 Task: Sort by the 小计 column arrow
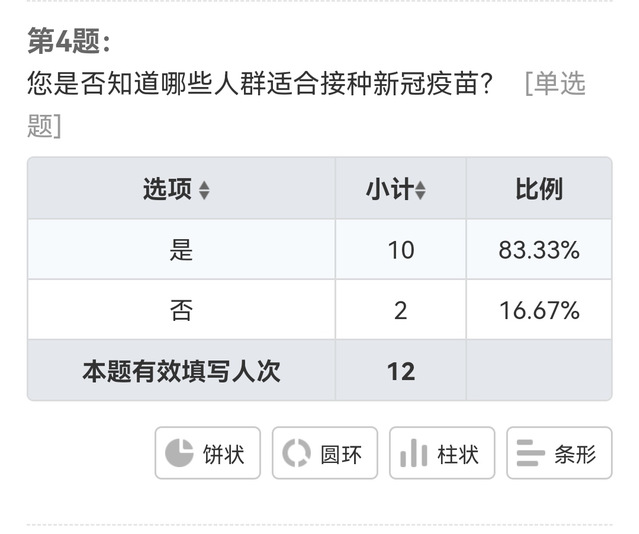(x=421, y=190)
